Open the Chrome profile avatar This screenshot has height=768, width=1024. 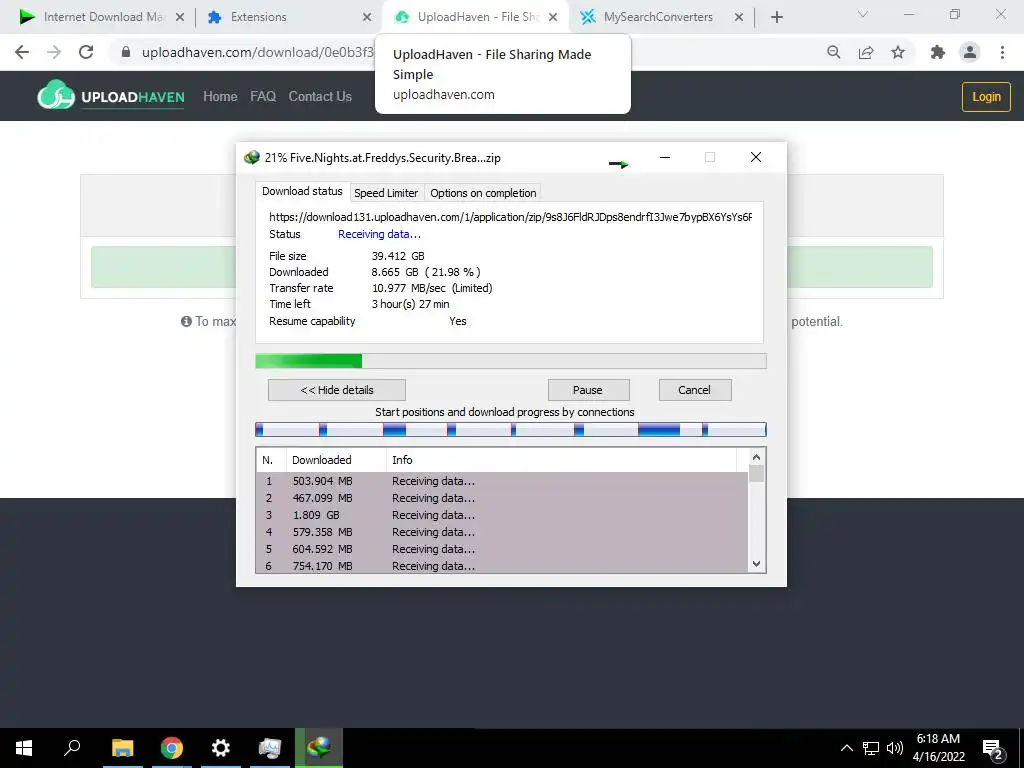970,52
